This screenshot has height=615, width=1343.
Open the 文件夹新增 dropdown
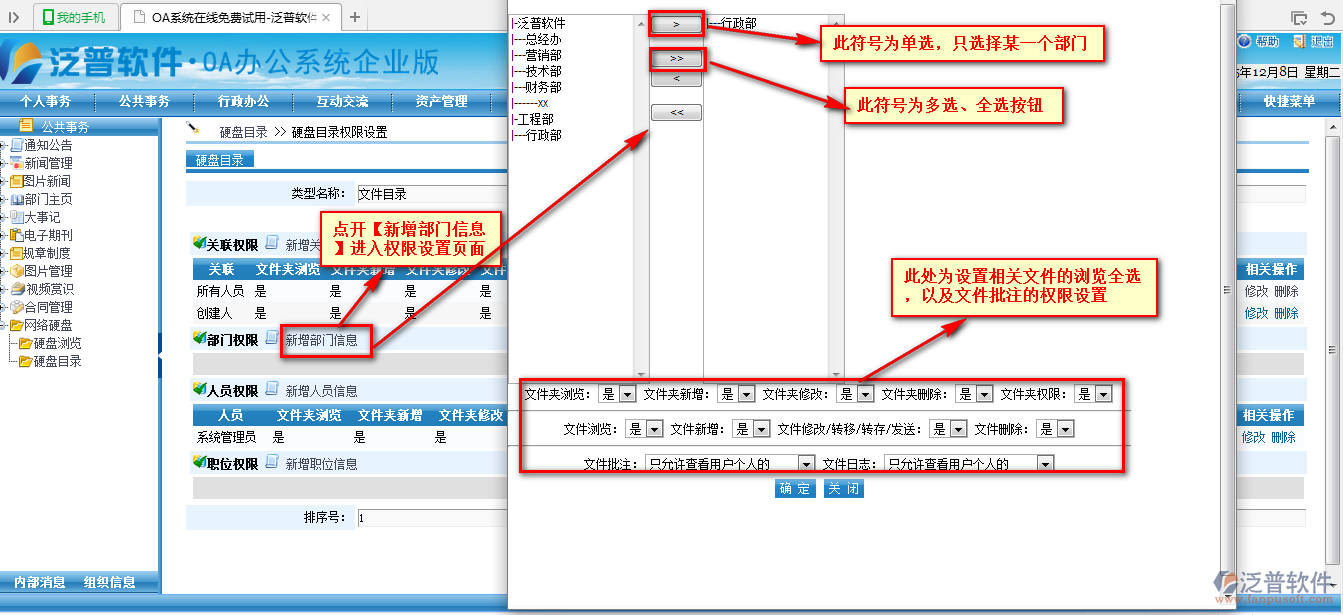coord(734,394)
